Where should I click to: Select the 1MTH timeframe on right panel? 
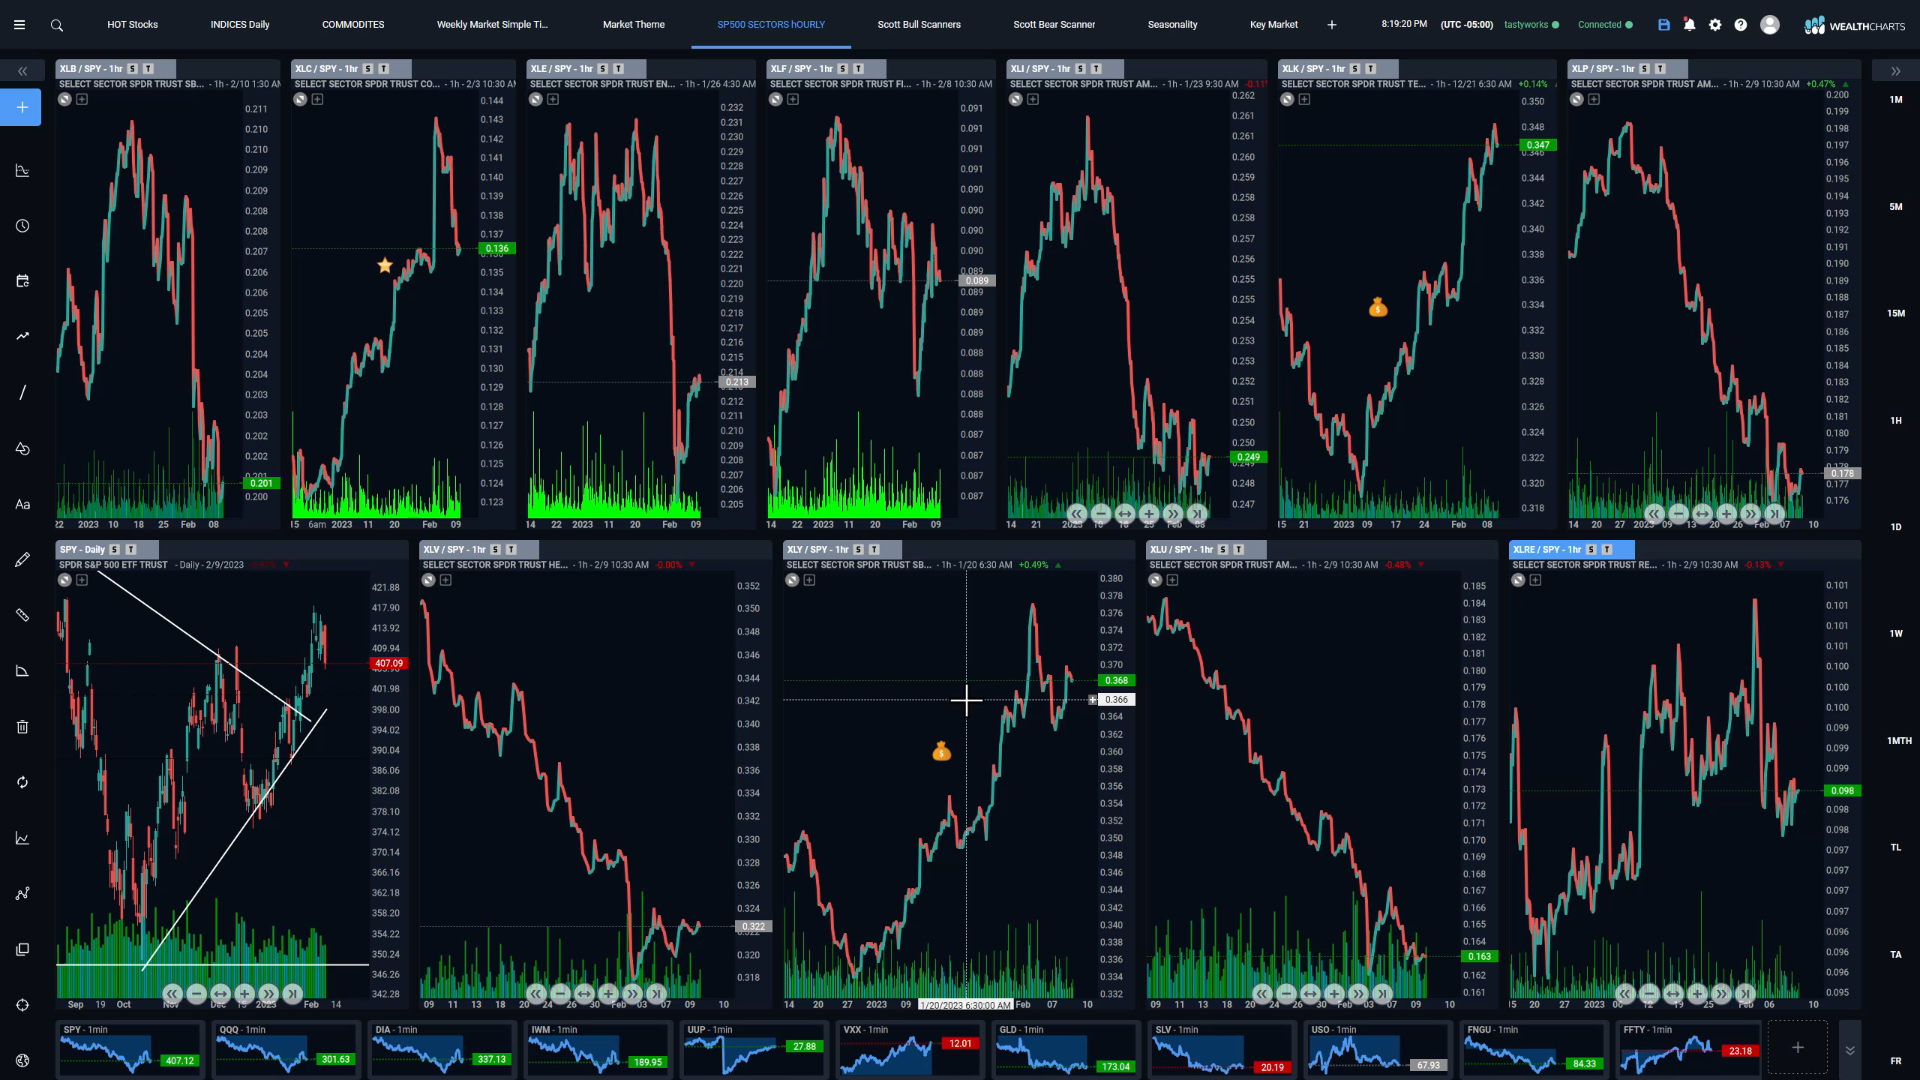[x=1898, y=741]
